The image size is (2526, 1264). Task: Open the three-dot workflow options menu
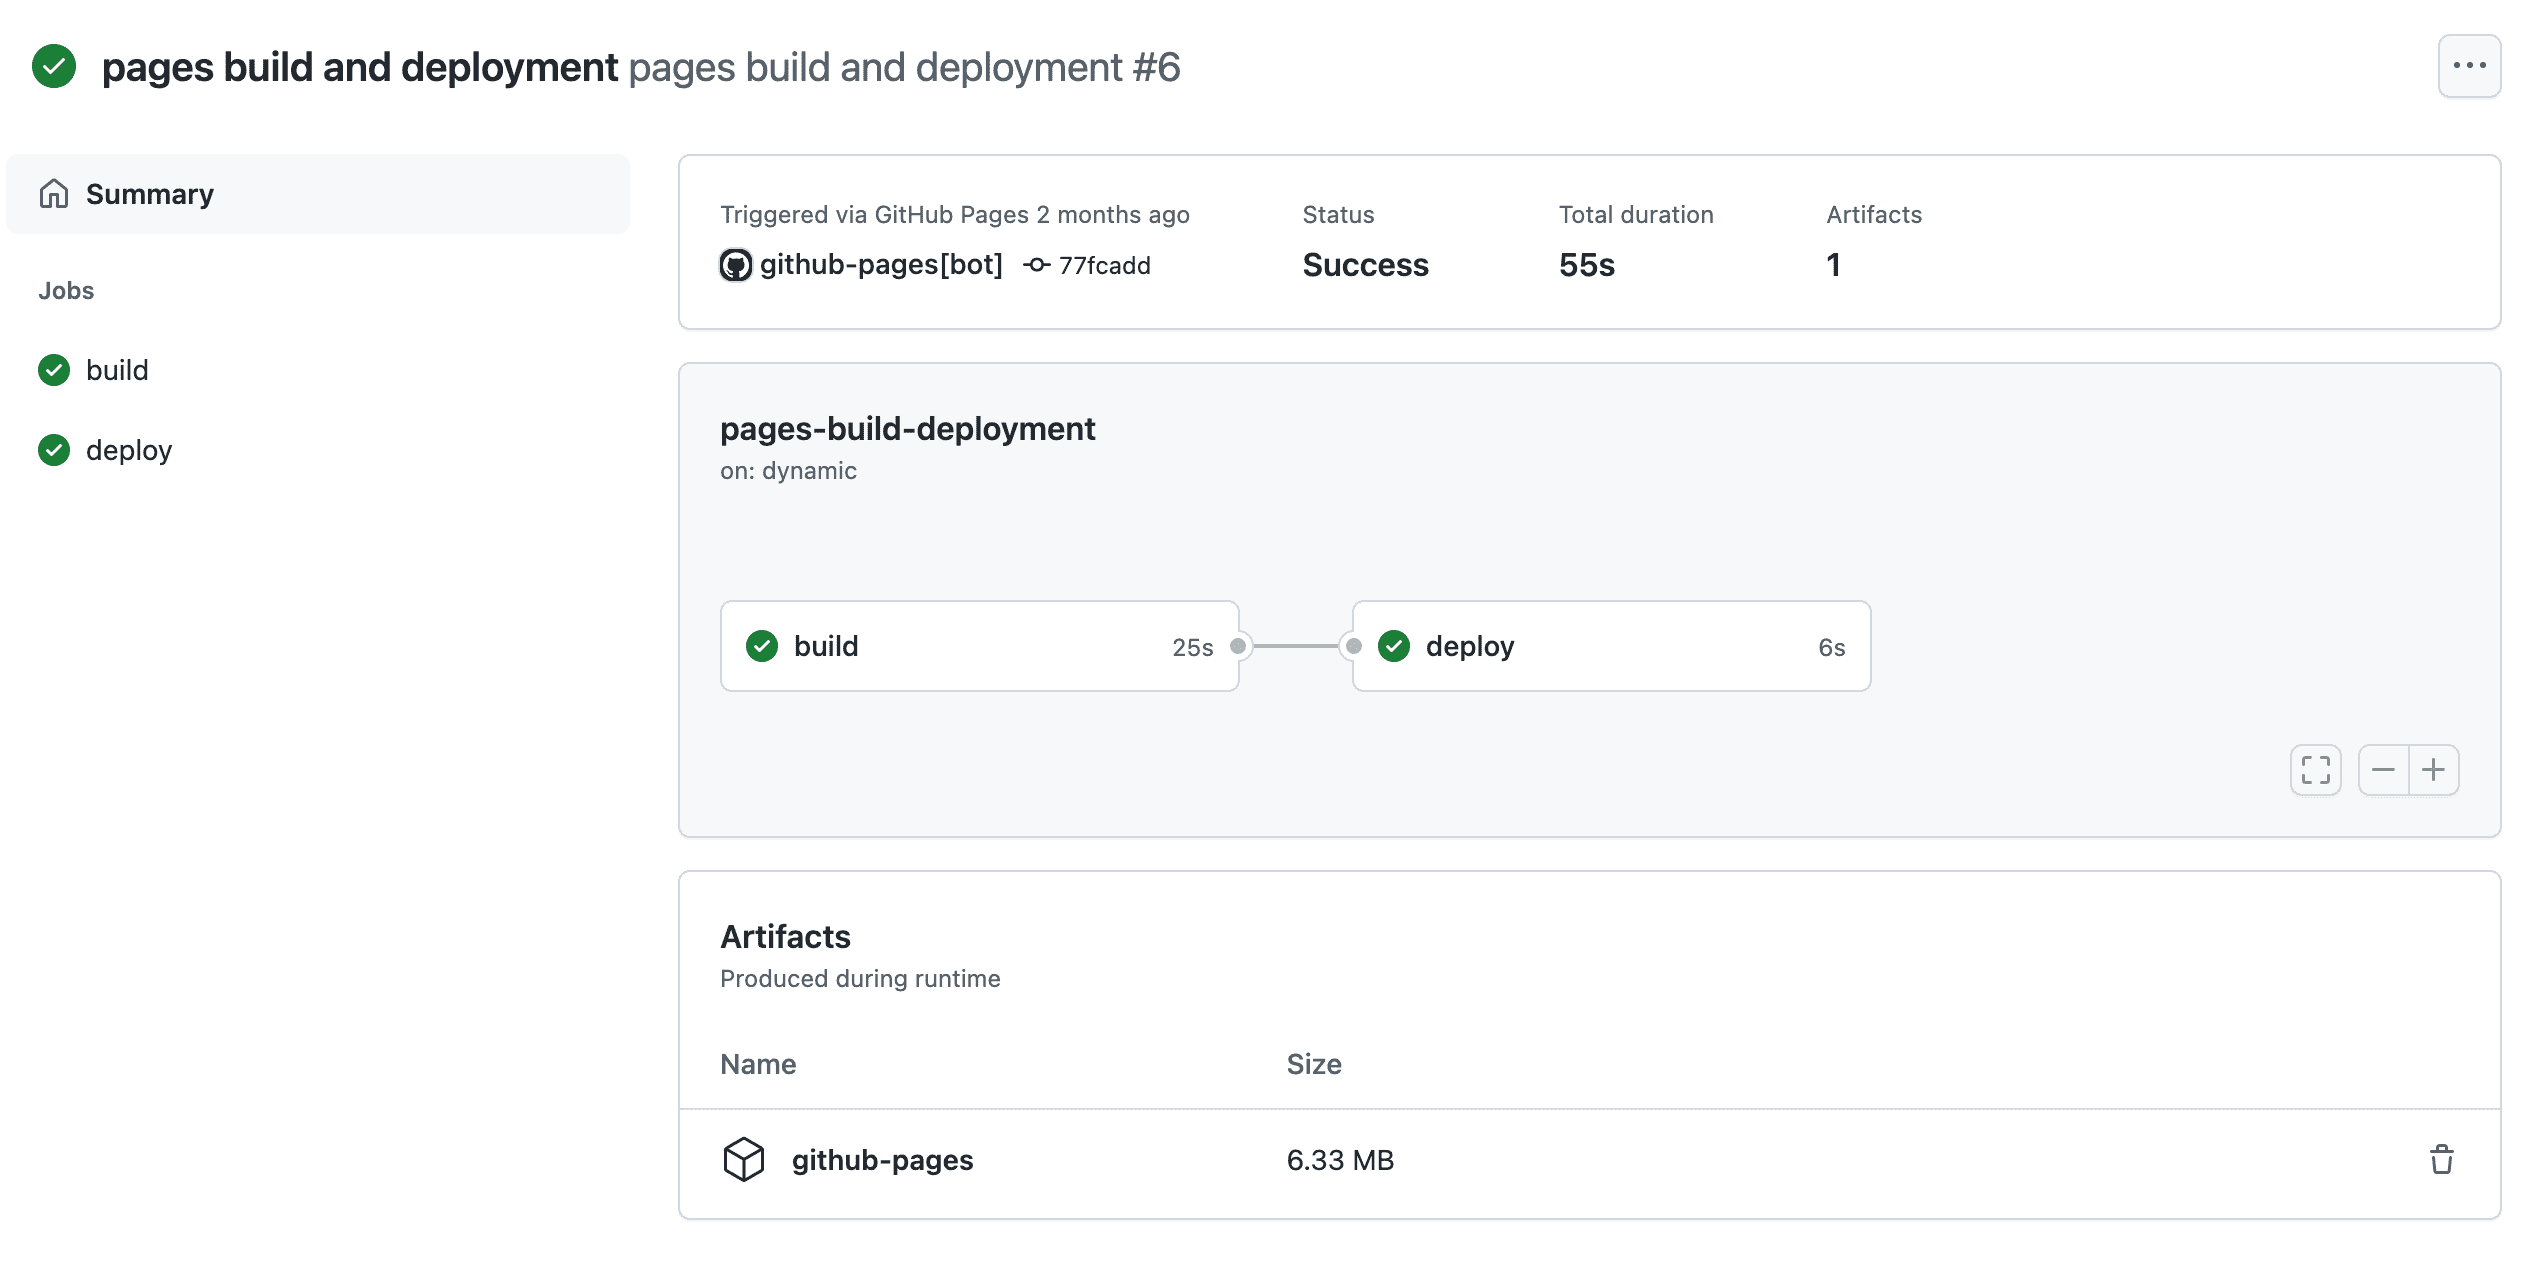tap(2468, 66)
